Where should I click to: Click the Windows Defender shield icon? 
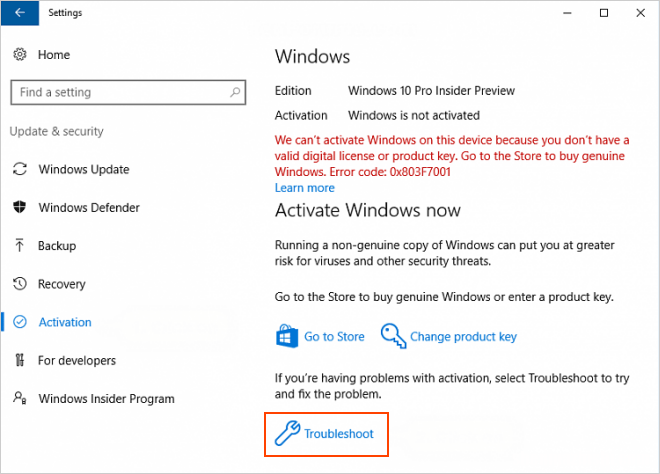[19, 208]
